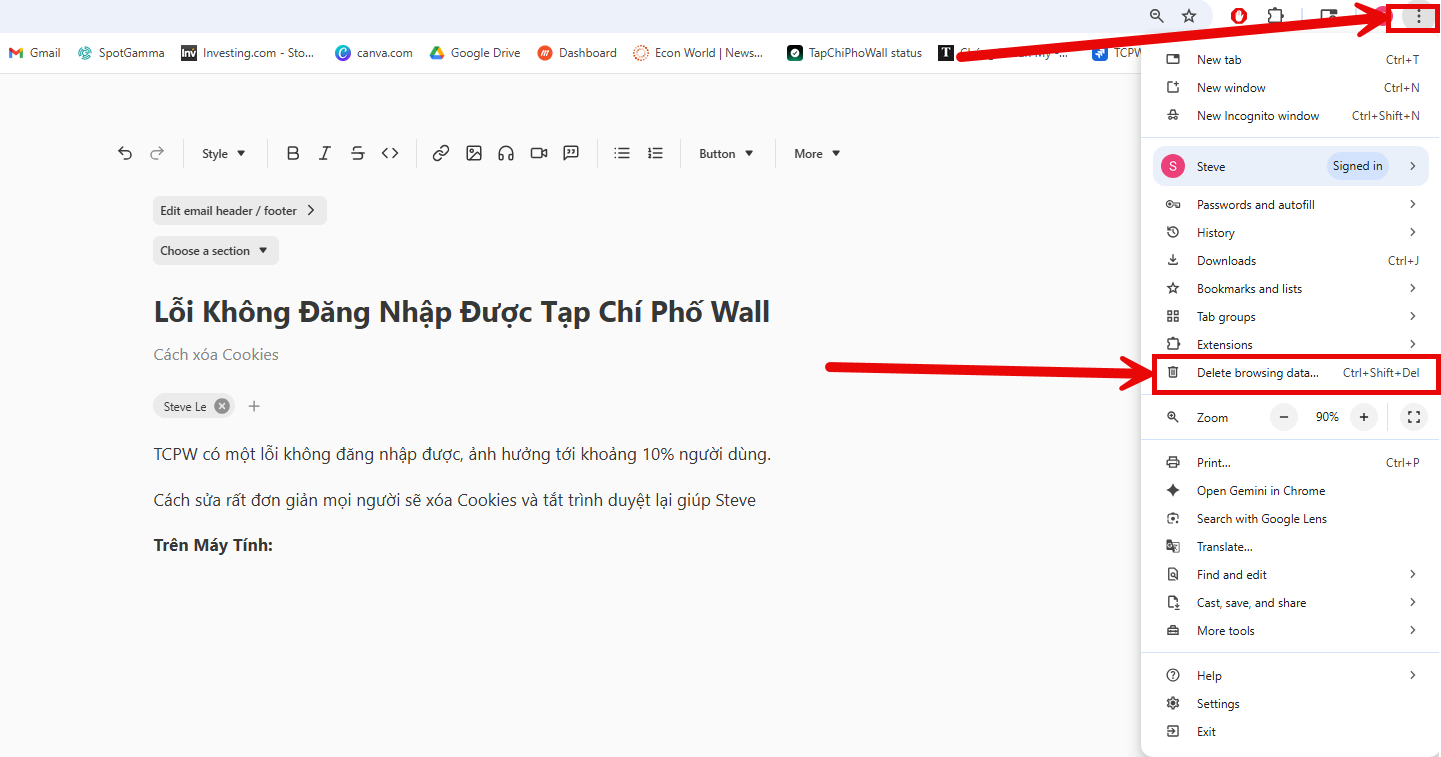Undo the last edit

pyautogui.click(x=125, y=154)
